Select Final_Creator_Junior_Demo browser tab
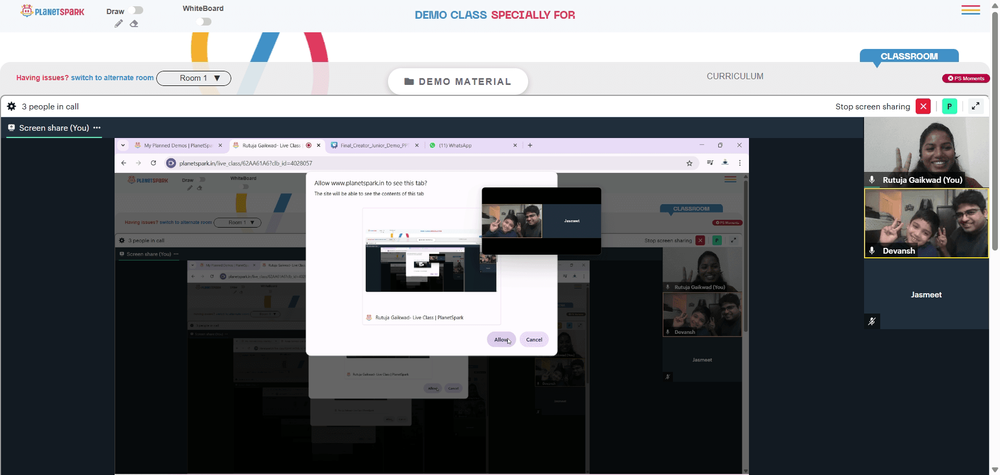 coord(374,145)
